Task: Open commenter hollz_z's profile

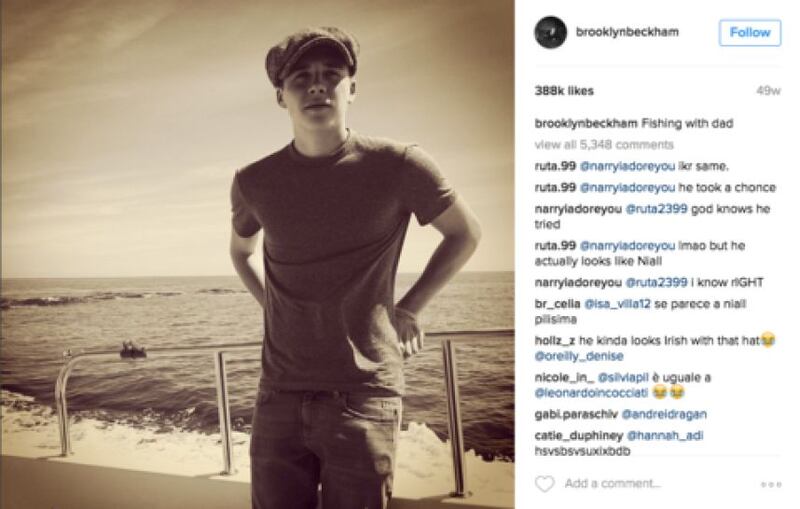Action: pos(555,340)
